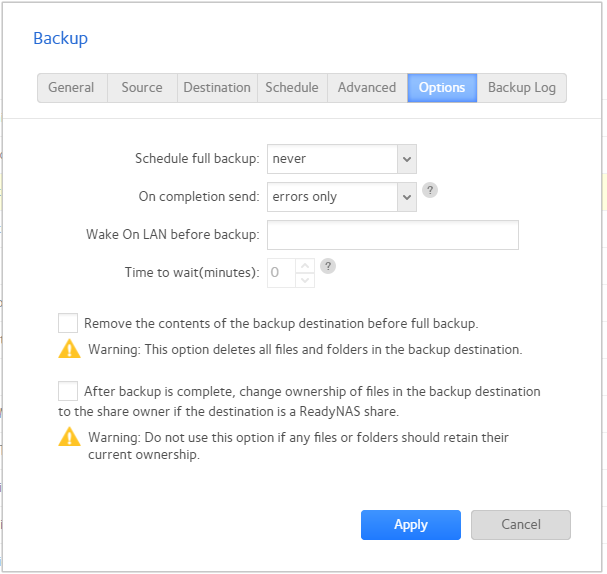Click warning icon about deleting destination files
This screenshot has width=607, height=574.
[x=69, y=349]
